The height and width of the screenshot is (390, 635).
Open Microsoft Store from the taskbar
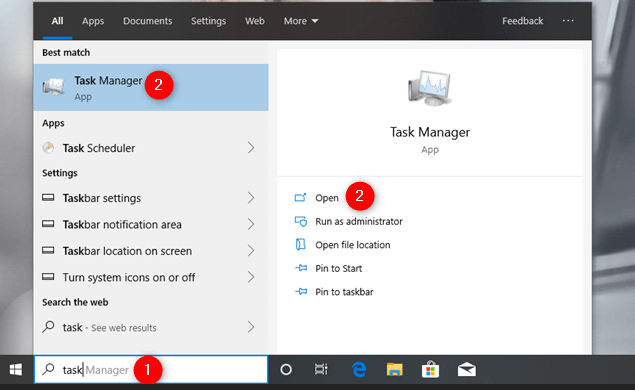(430, 369)
